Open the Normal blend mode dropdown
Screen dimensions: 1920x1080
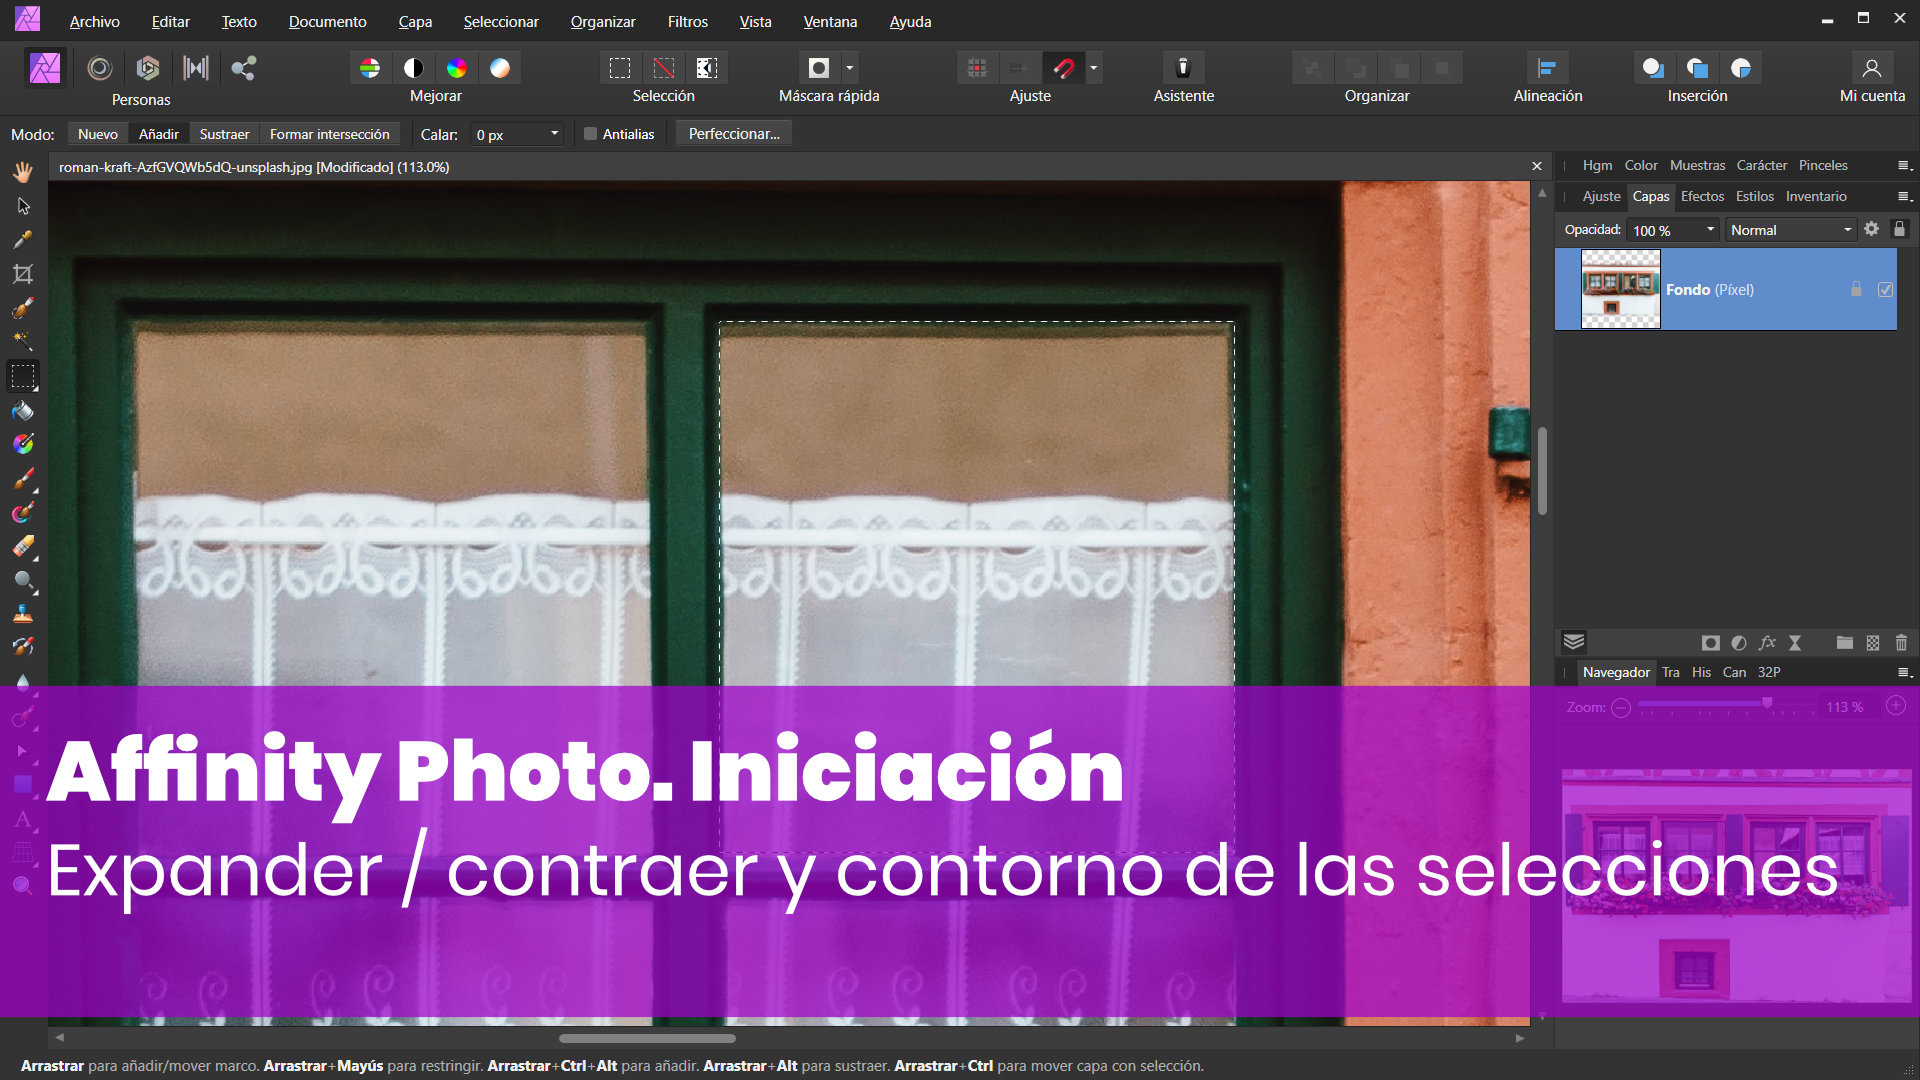[x=1790, y=230]
